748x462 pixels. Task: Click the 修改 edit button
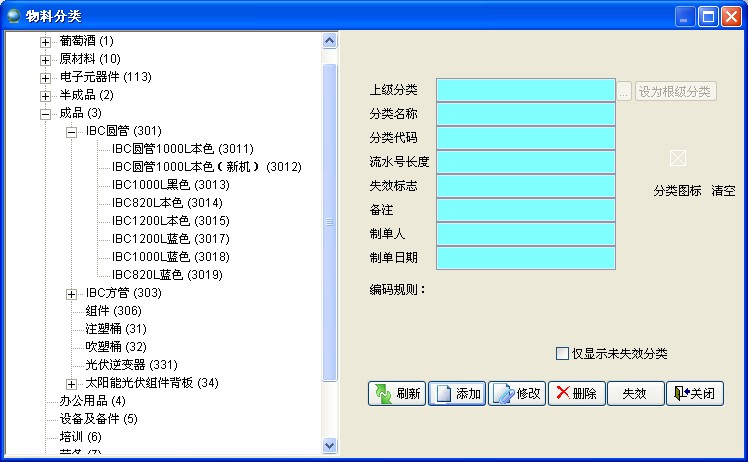[517, 393]
